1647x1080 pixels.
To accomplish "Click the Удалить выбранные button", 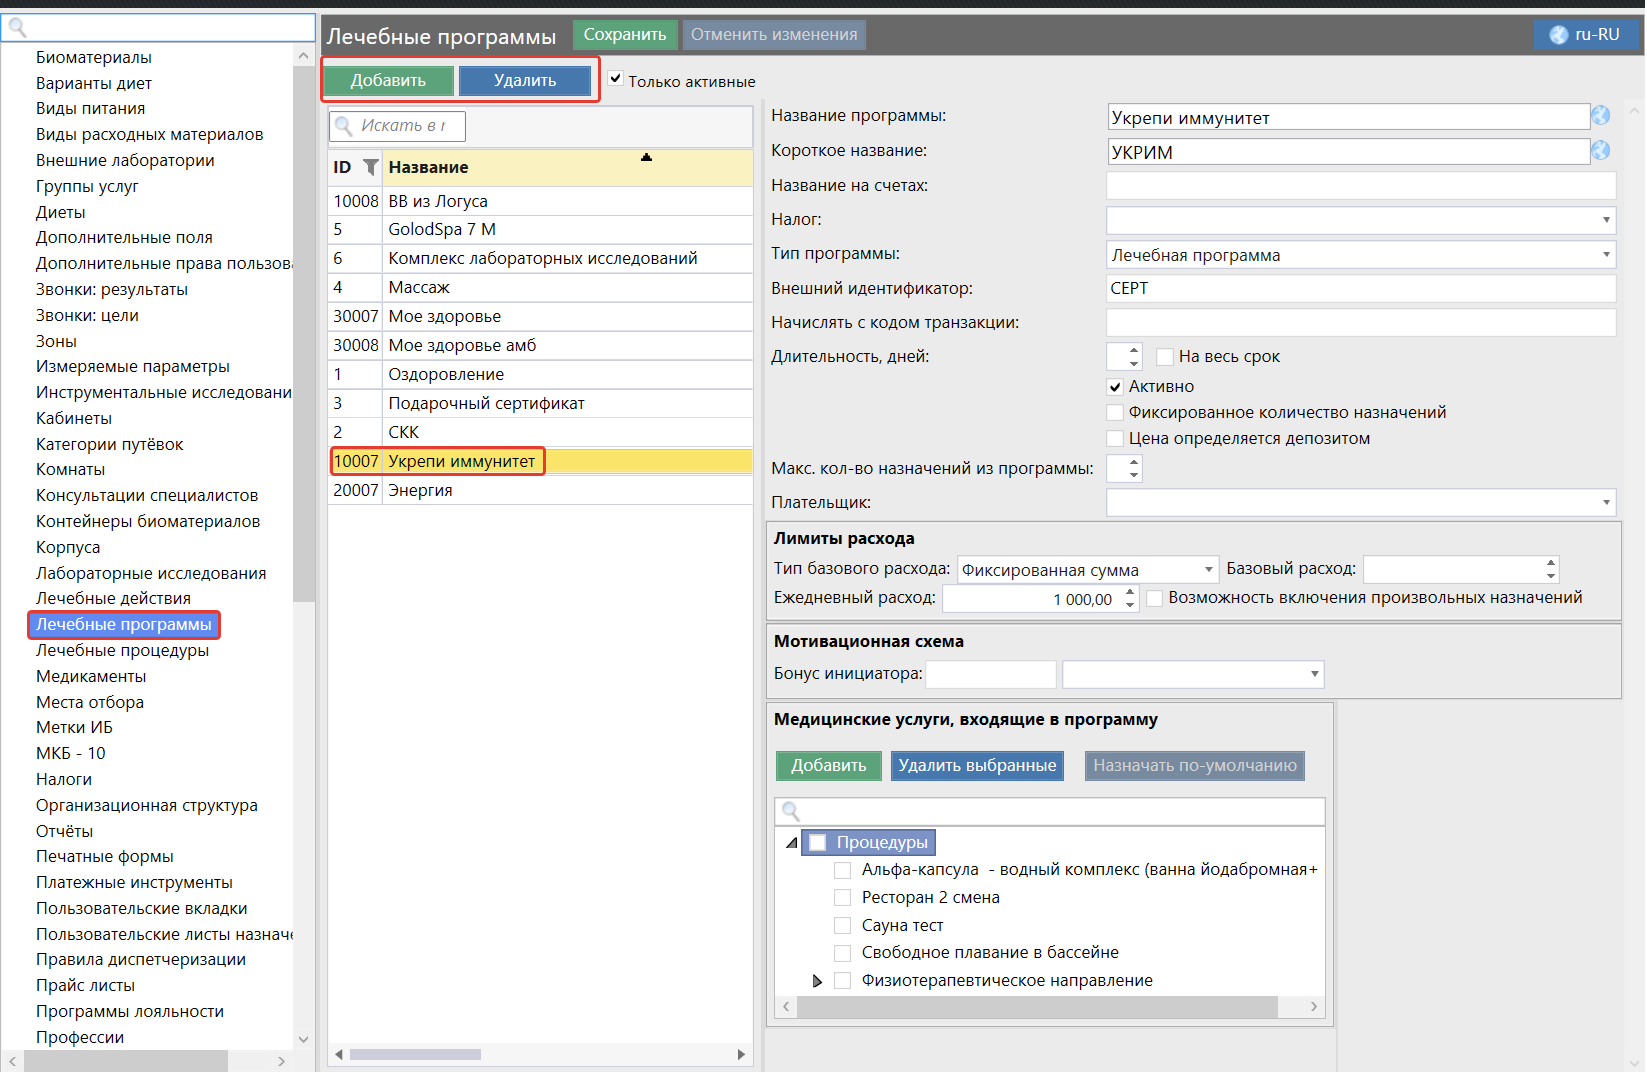I will coord(976,766).
